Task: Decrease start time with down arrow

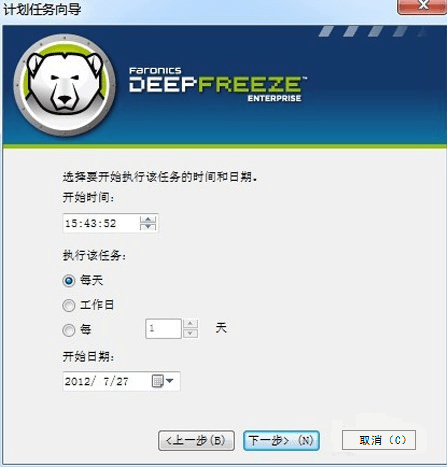Action: [148, 227]
